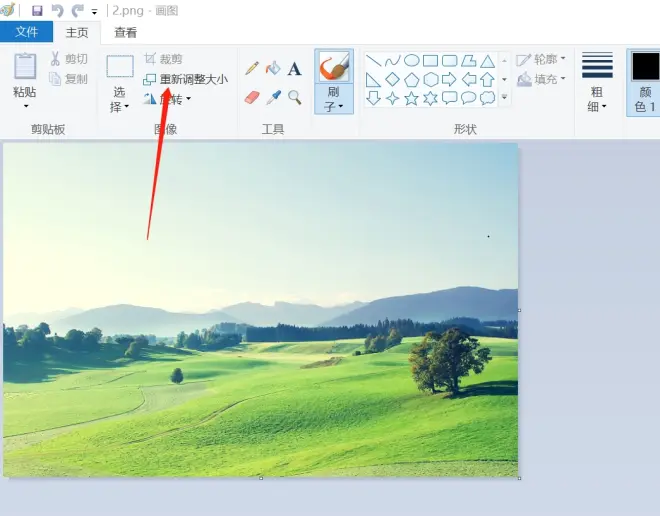This screenshot has height=516, width=660.
Task: Select the Magnifier tool
Action: pos(295,97)
